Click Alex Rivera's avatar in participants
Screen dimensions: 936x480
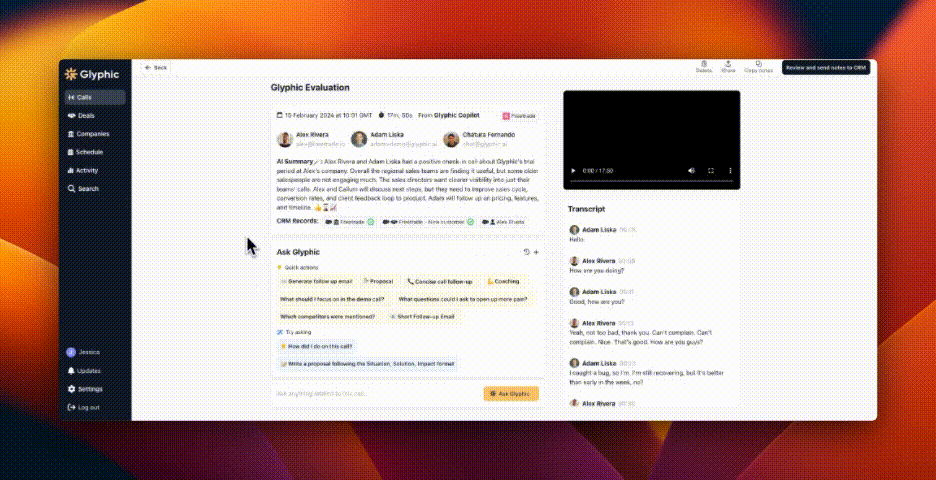pyautogui.click(x=285, y=140)
